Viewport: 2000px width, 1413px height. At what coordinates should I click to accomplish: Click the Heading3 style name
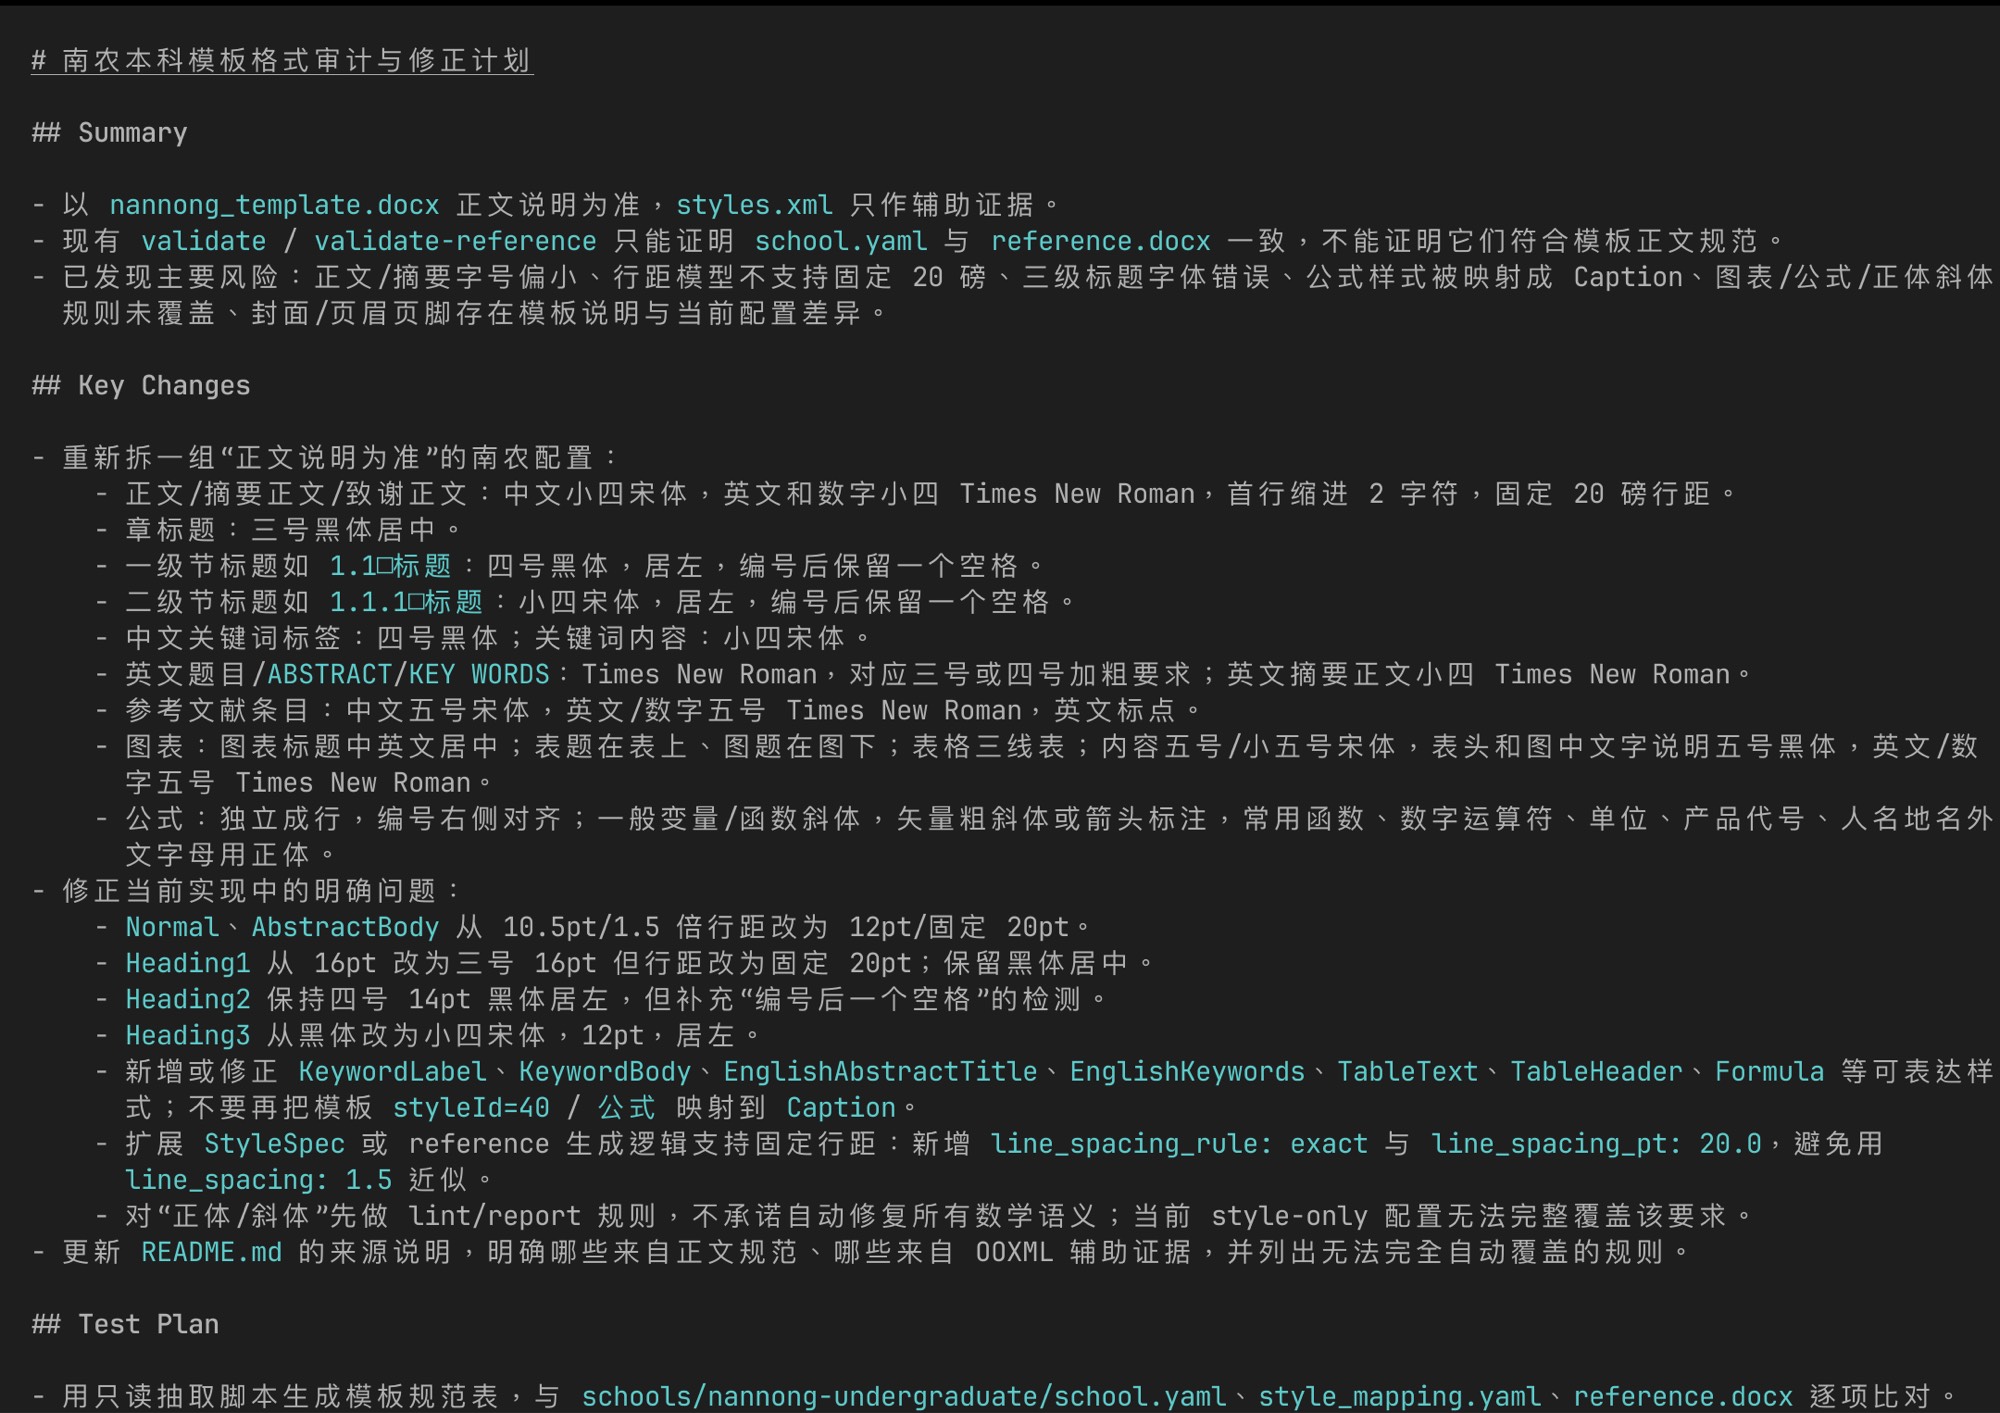[188, 1035]
